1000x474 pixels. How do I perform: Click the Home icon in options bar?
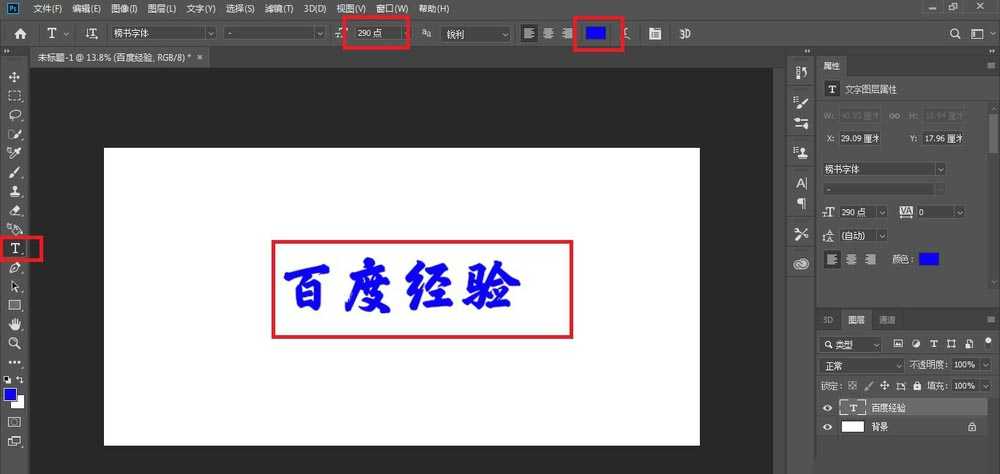tap(20, 33)
